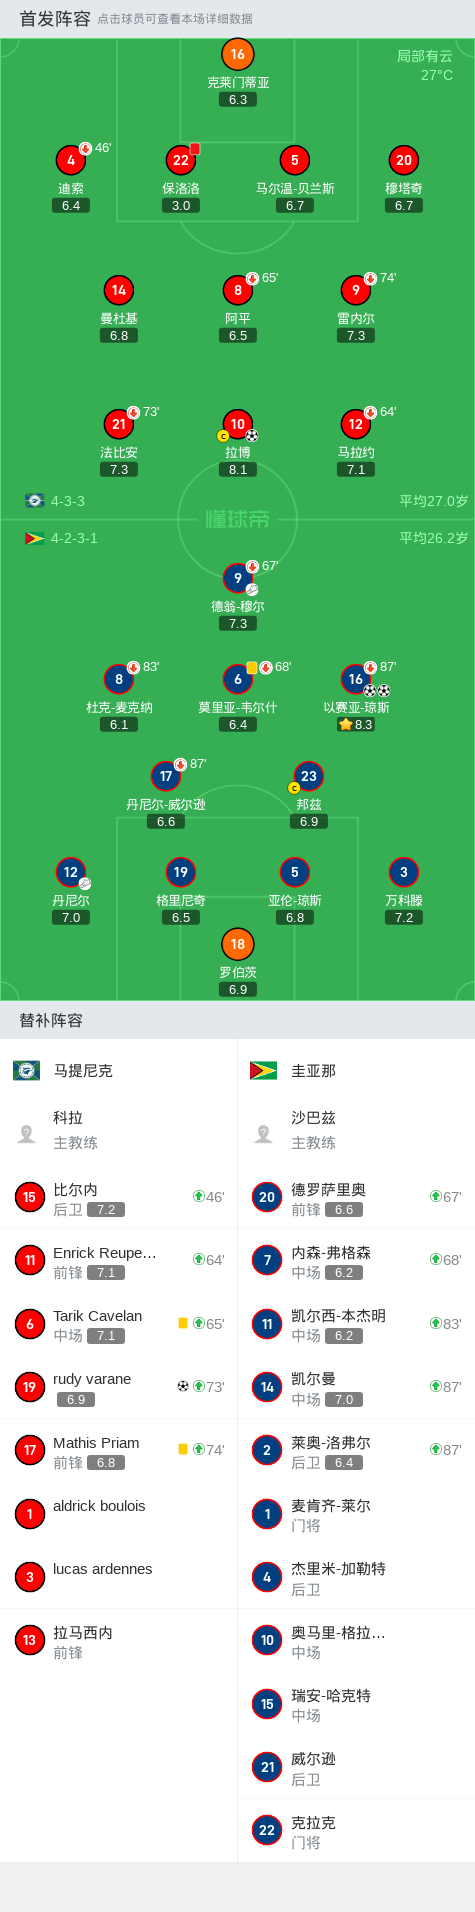The image size is (475, 1912).
Task: Open the 4-2-3-1 formation label
Action: click(x=74, y=538)
